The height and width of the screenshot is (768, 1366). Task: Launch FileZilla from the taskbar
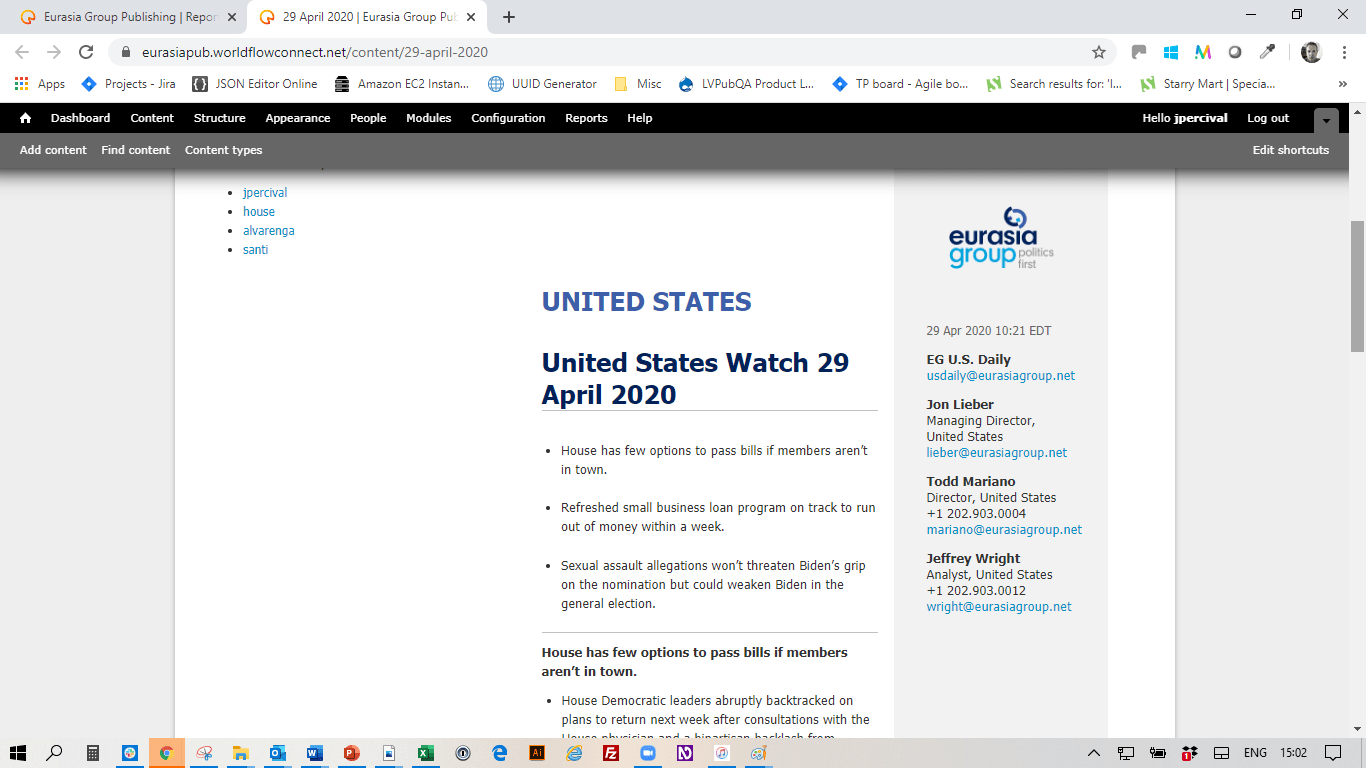click(x=610, y=753)
